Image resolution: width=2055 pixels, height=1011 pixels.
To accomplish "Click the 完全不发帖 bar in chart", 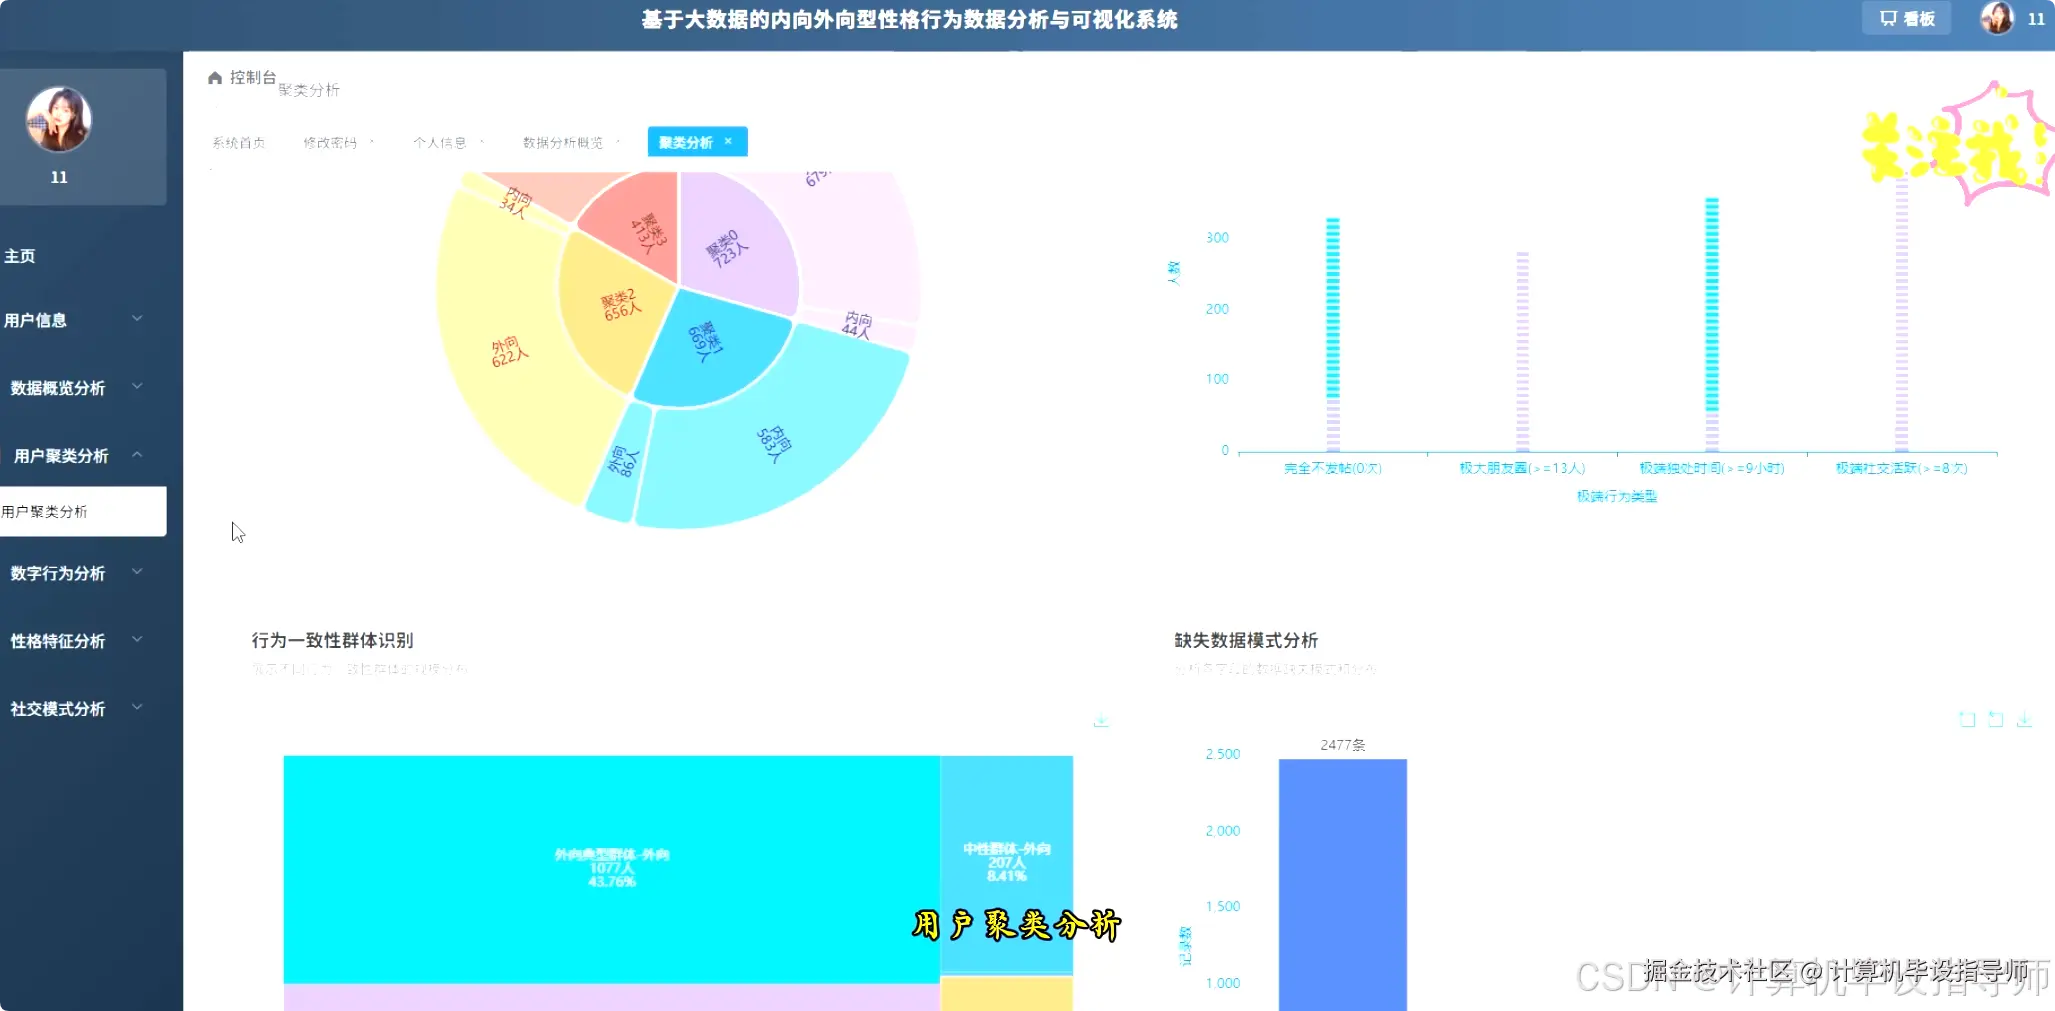I will (1333, 334).
